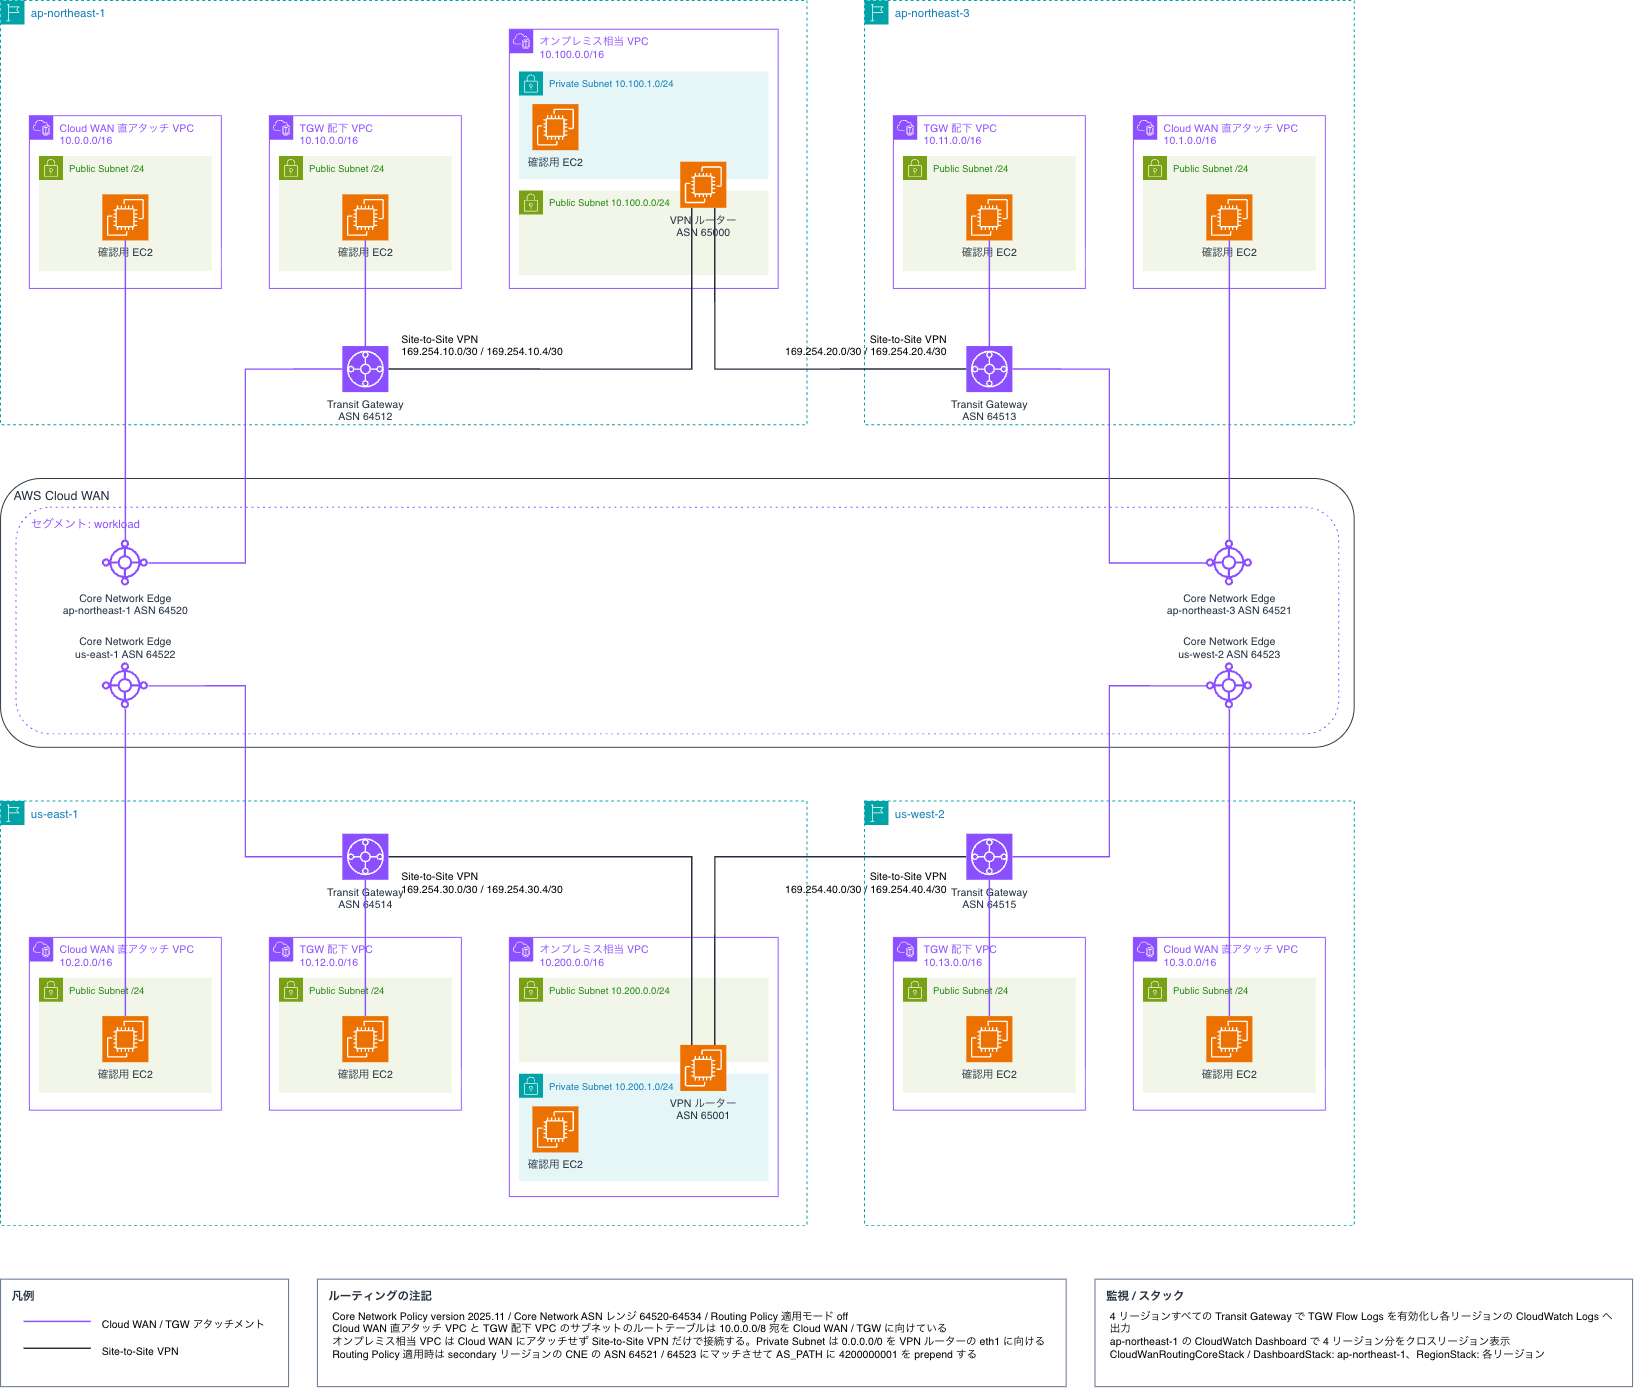The width and height of the screenshot is (1634, 1389).
Task: Click the "Core Network Policy version 2025.11" note line
Action: click(590, 1317)
